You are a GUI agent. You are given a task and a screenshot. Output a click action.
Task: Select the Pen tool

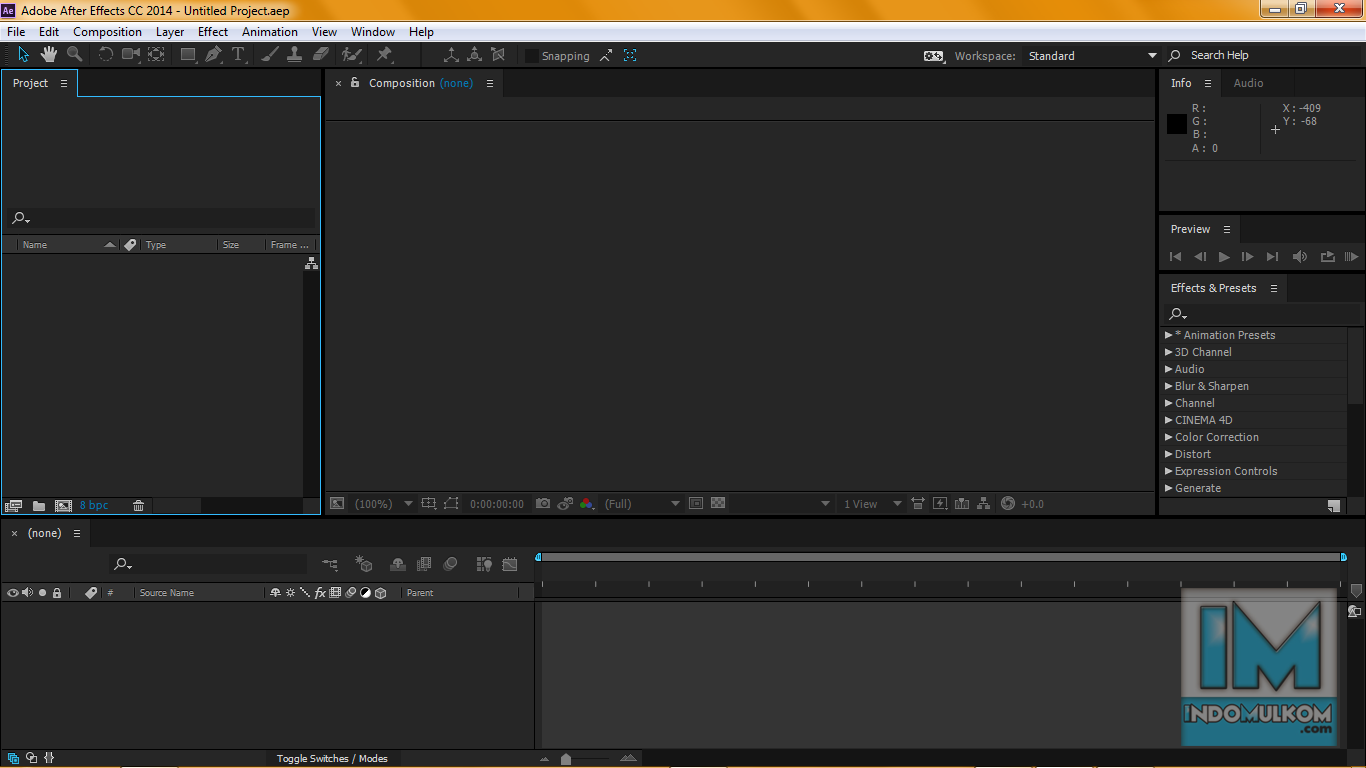click(x=212, y=55)
